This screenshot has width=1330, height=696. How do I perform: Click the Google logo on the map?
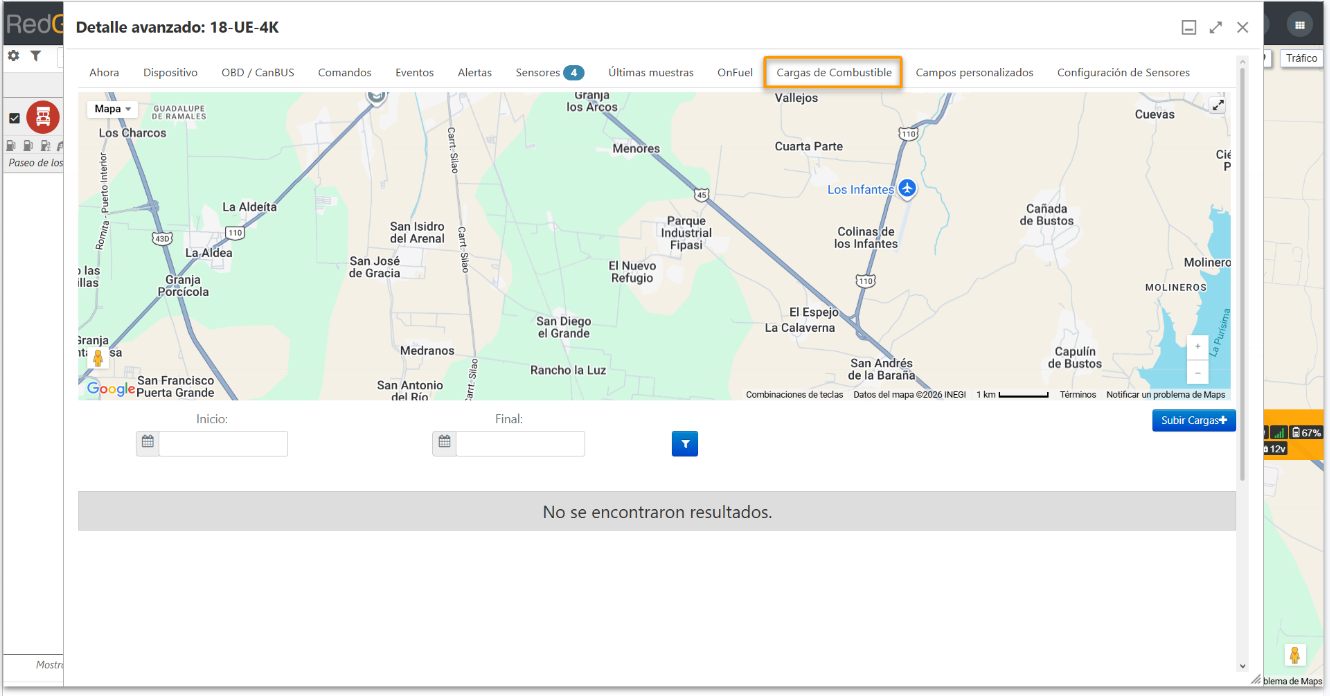click(x=111, y=389)
